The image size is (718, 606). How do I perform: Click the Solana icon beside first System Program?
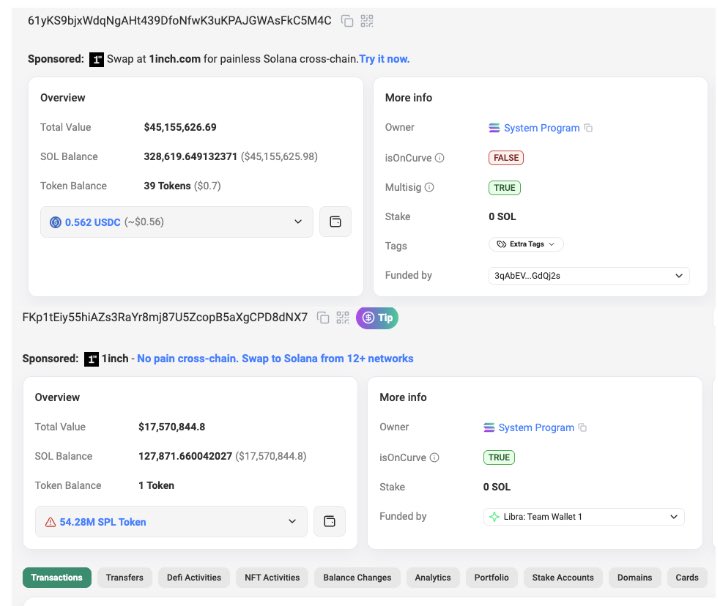coord(494,128)
